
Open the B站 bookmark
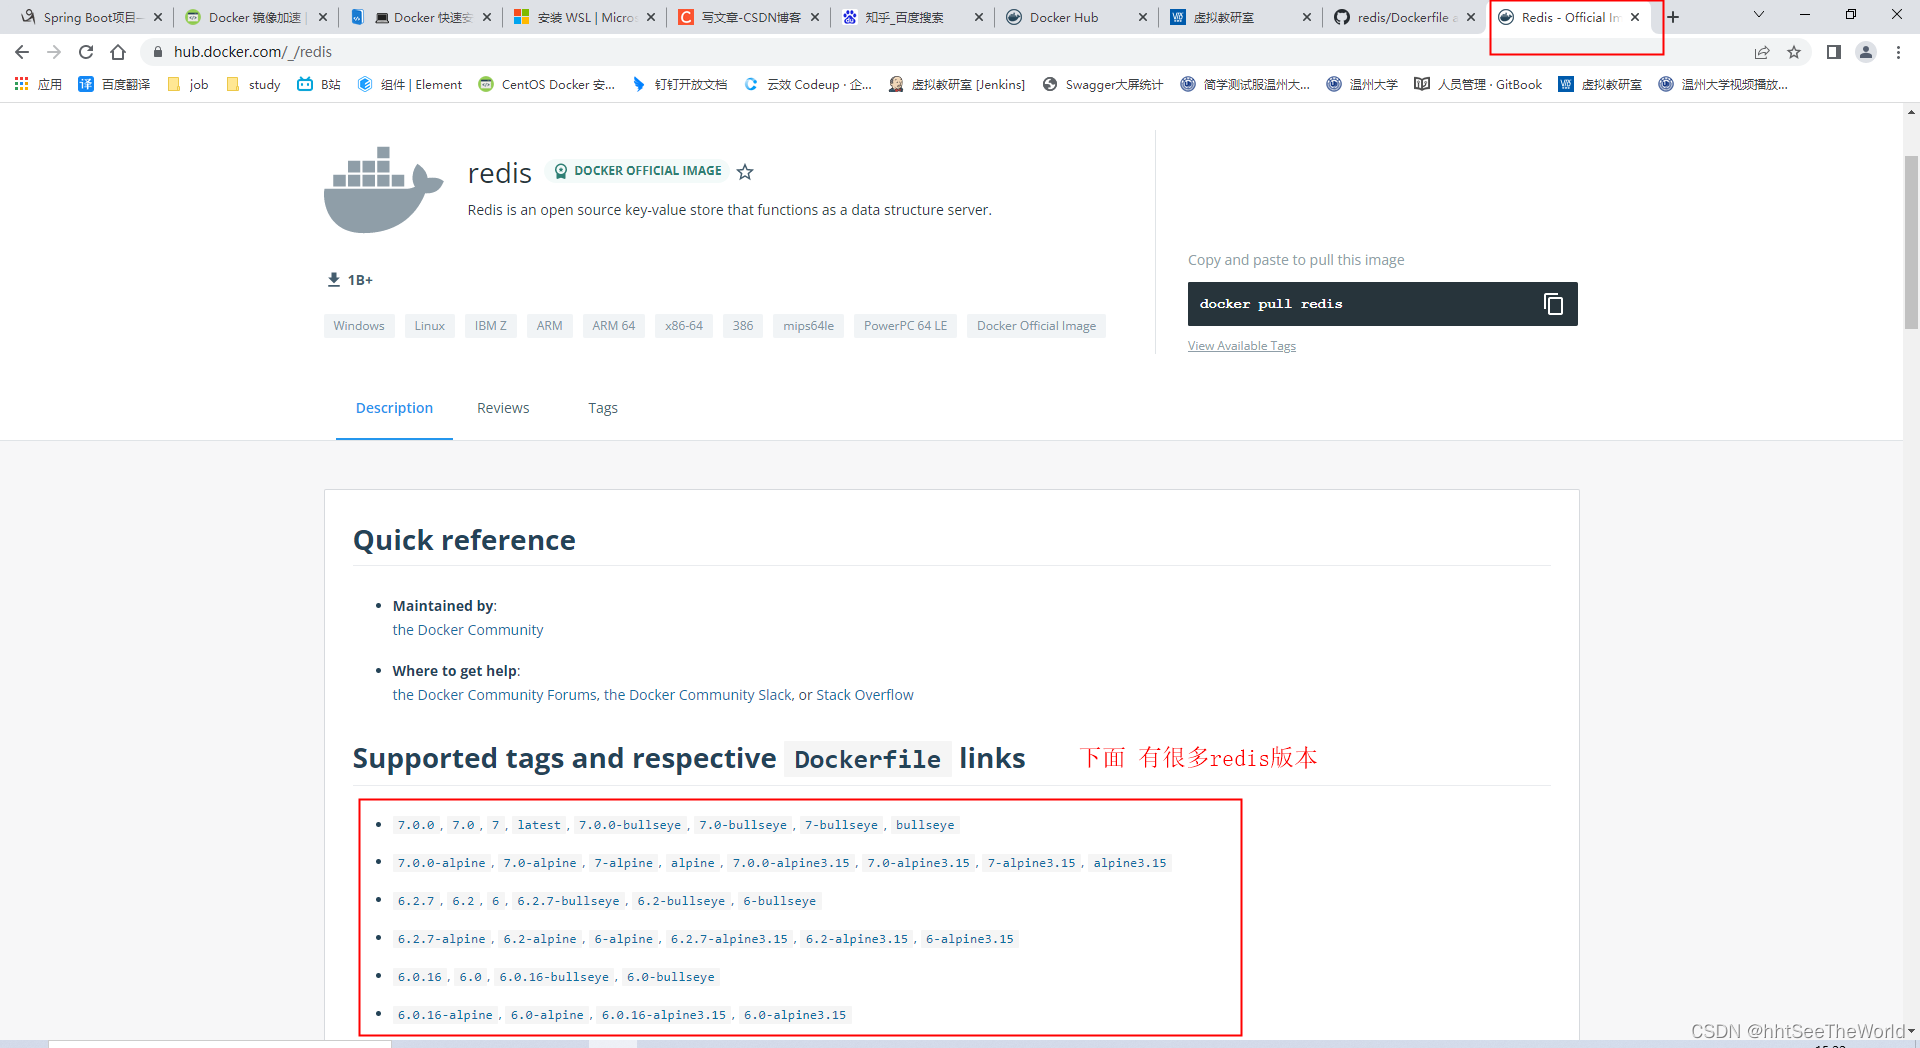[x=319, y=85]
